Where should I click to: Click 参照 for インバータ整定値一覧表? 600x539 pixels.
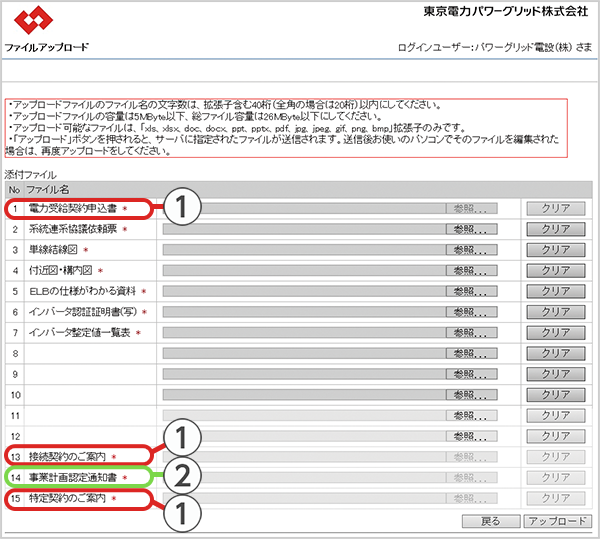[x=471, y=332]
